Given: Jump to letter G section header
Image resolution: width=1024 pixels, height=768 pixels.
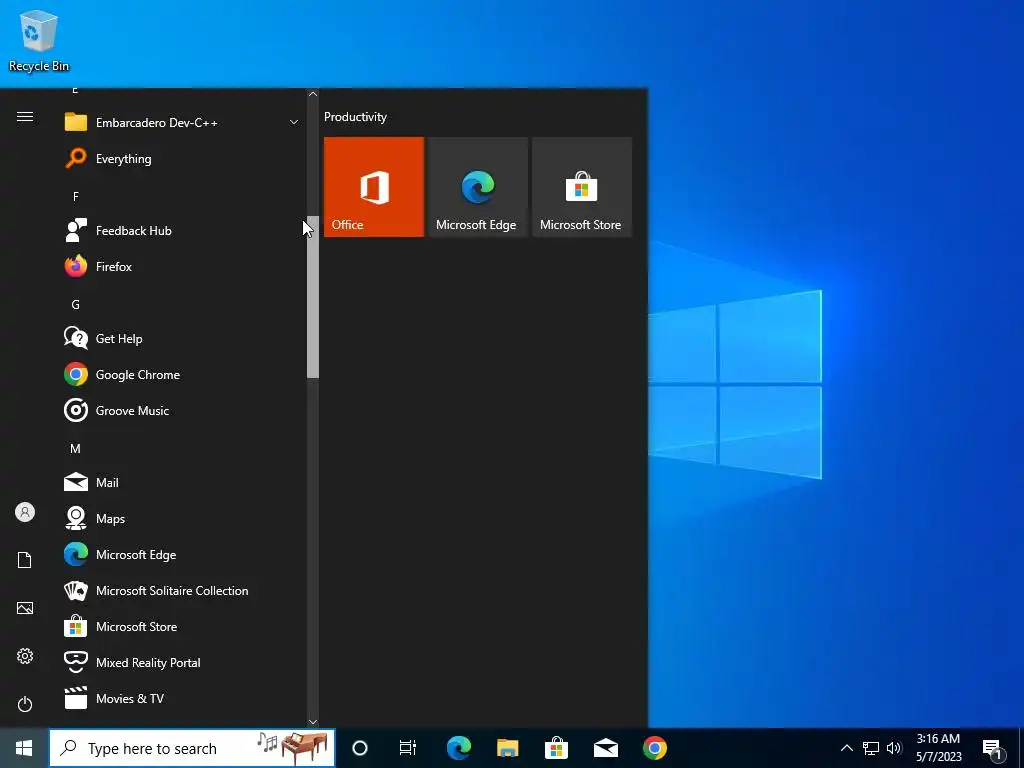Looking at the screenshot, I should [76, 304].
